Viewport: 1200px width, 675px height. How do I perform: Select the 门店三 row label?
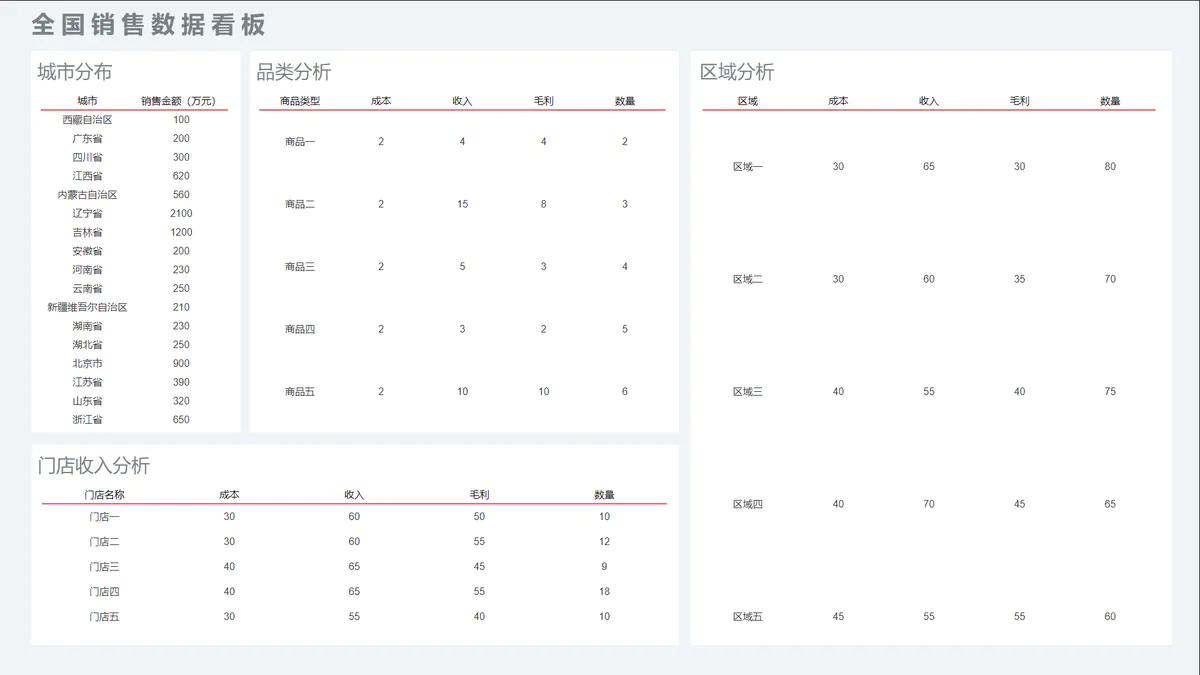pos(104,567)
